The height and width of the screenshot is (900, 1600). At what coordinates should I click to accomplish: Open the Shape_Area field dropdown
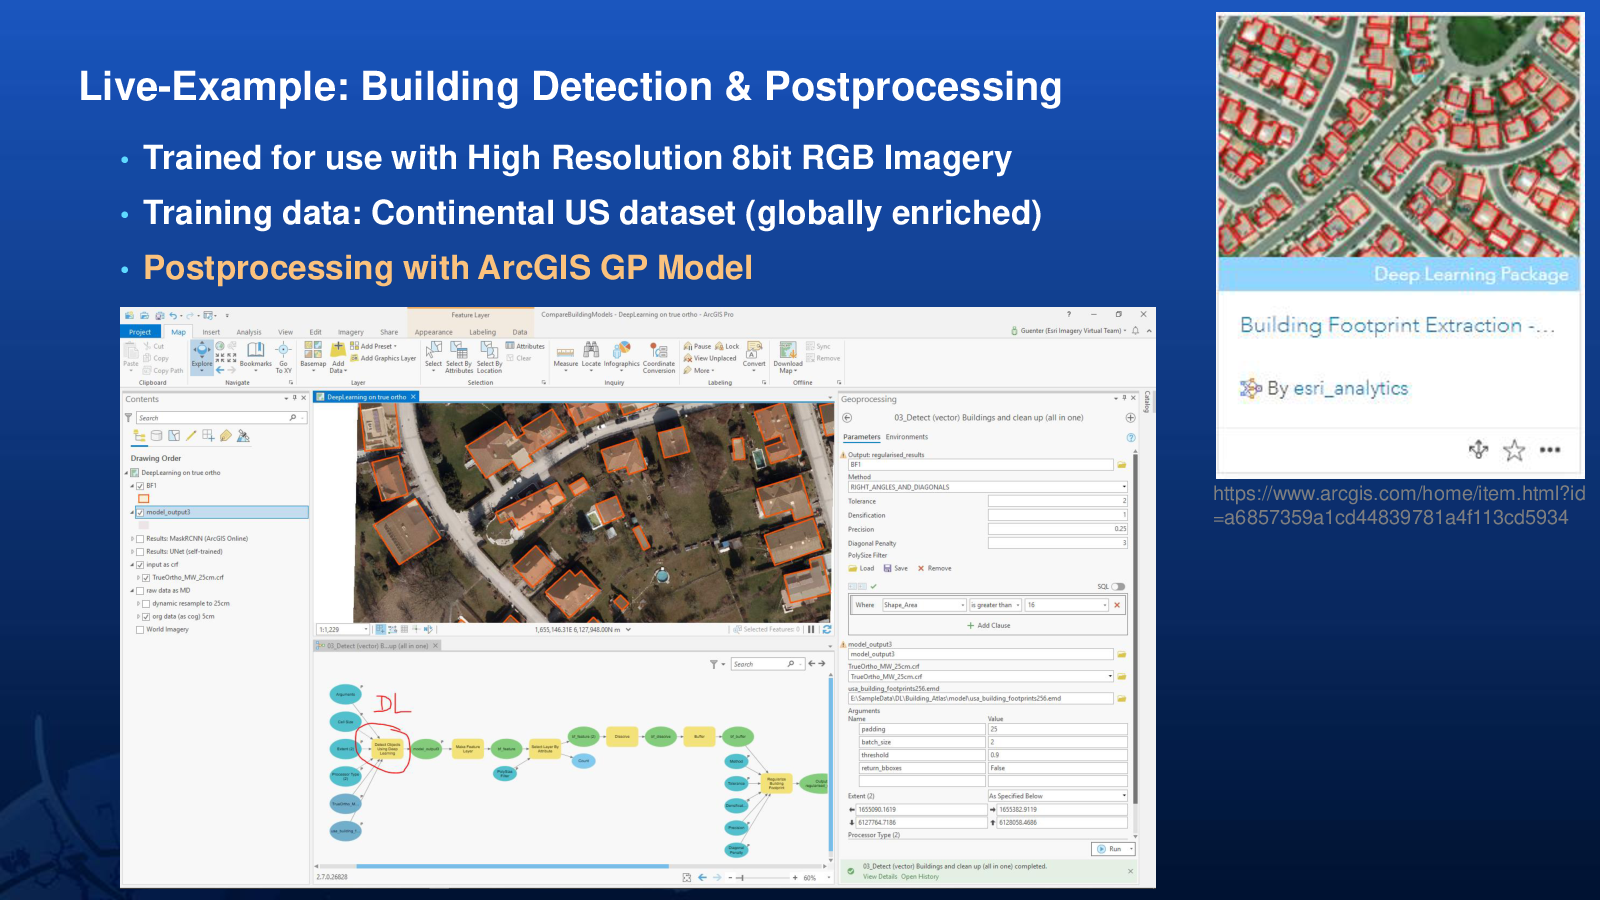[962, 605]
